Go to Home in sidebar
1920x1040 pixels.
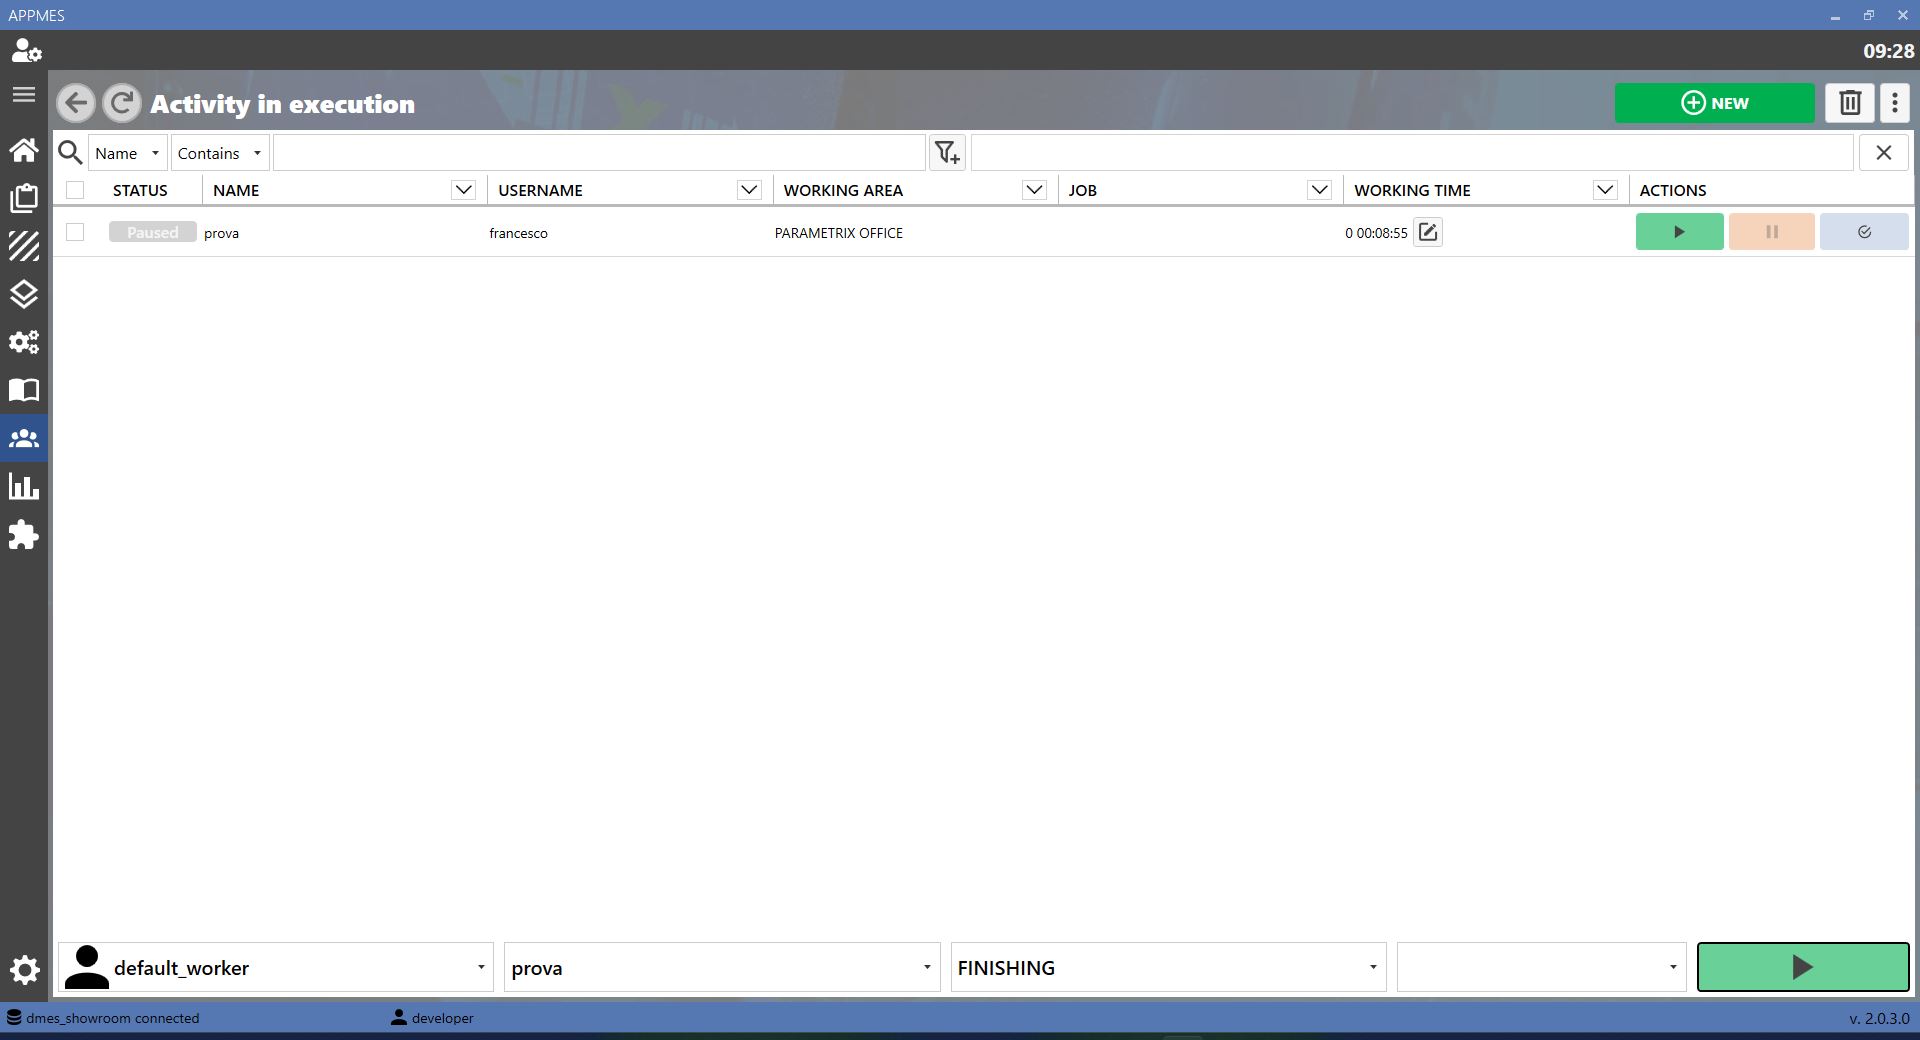[24, 150]
